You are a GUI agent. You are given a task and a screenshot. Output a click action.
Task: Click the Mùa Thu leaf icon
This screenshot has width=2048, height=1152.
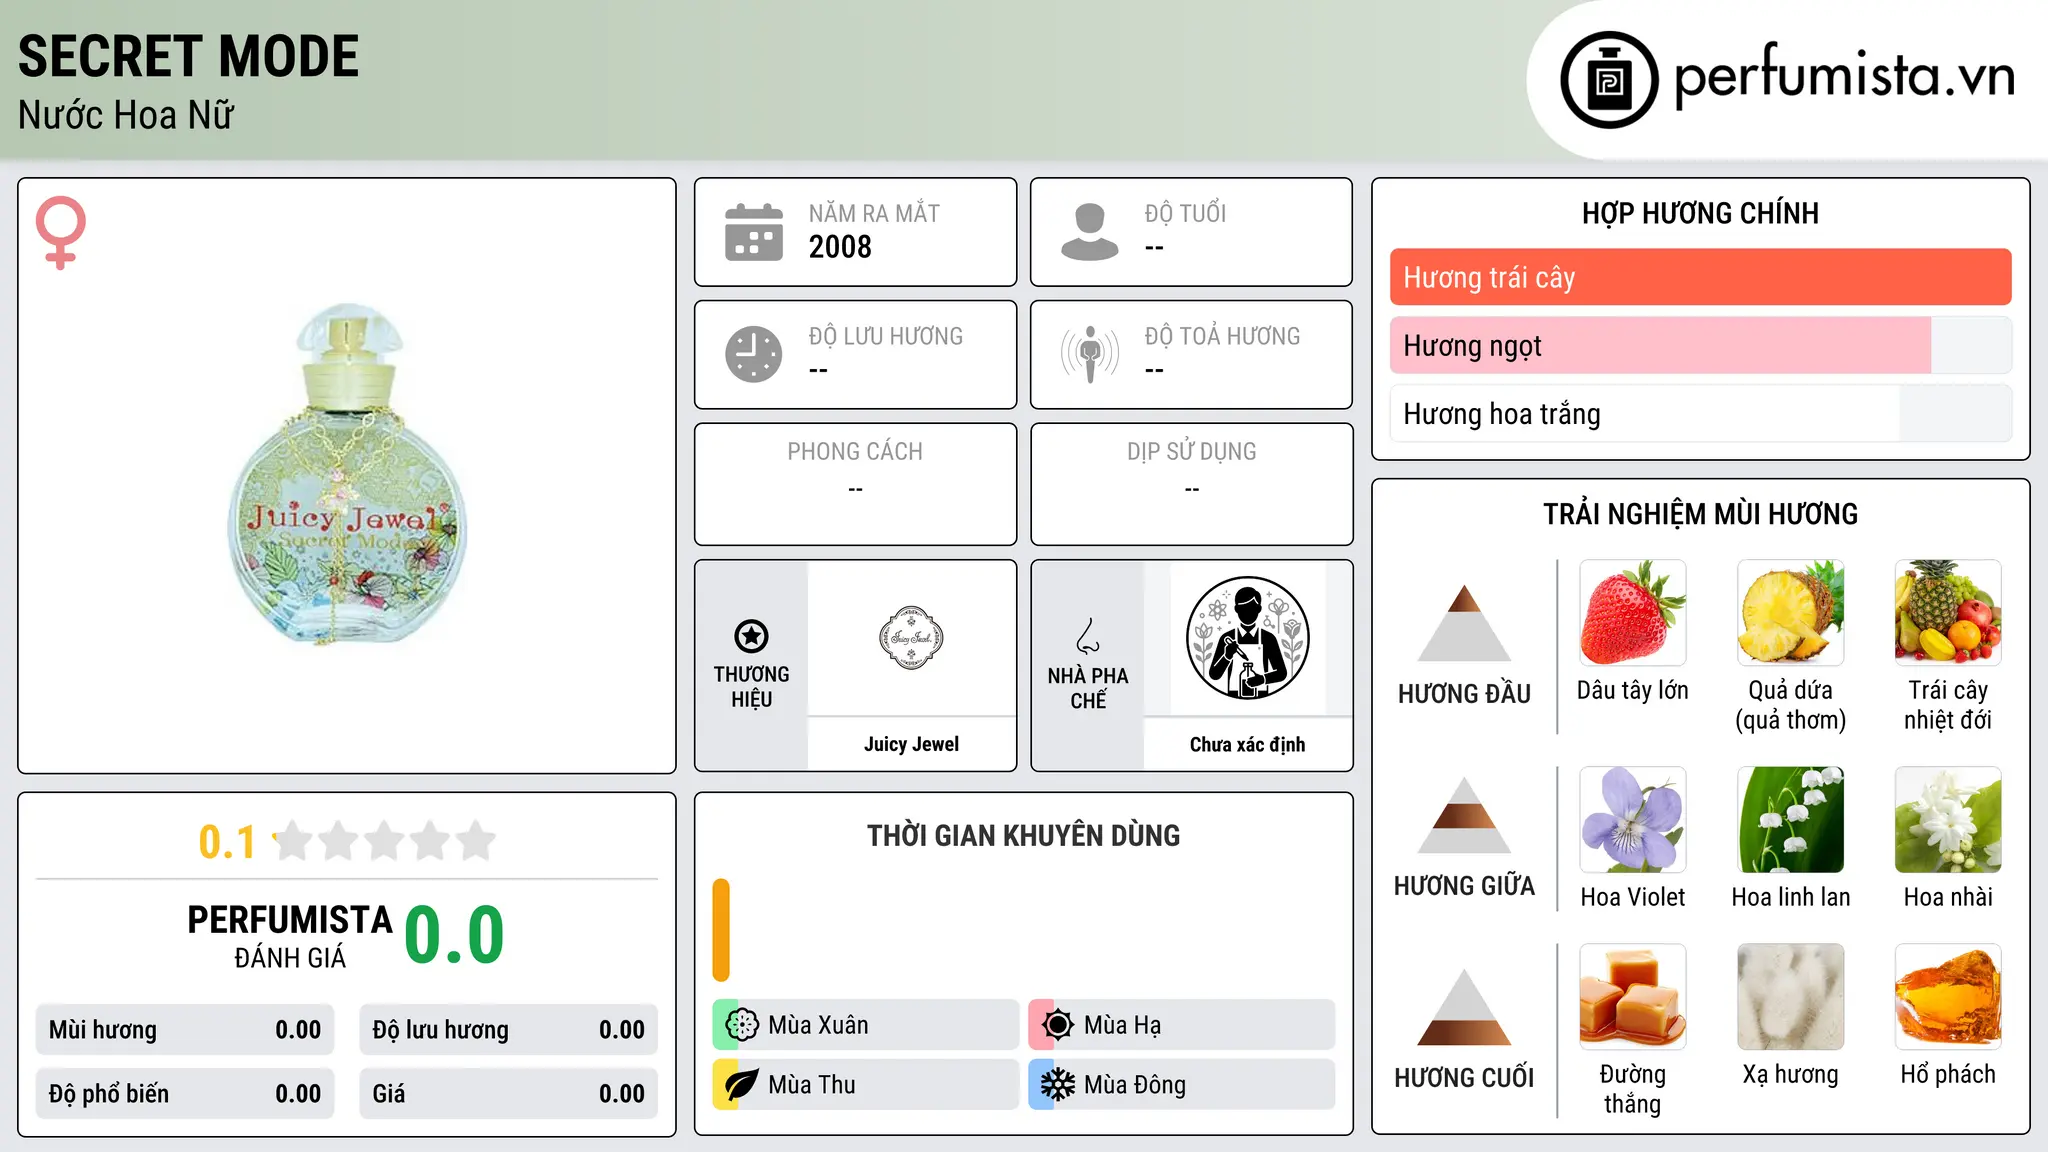(x=742, y=1085)
